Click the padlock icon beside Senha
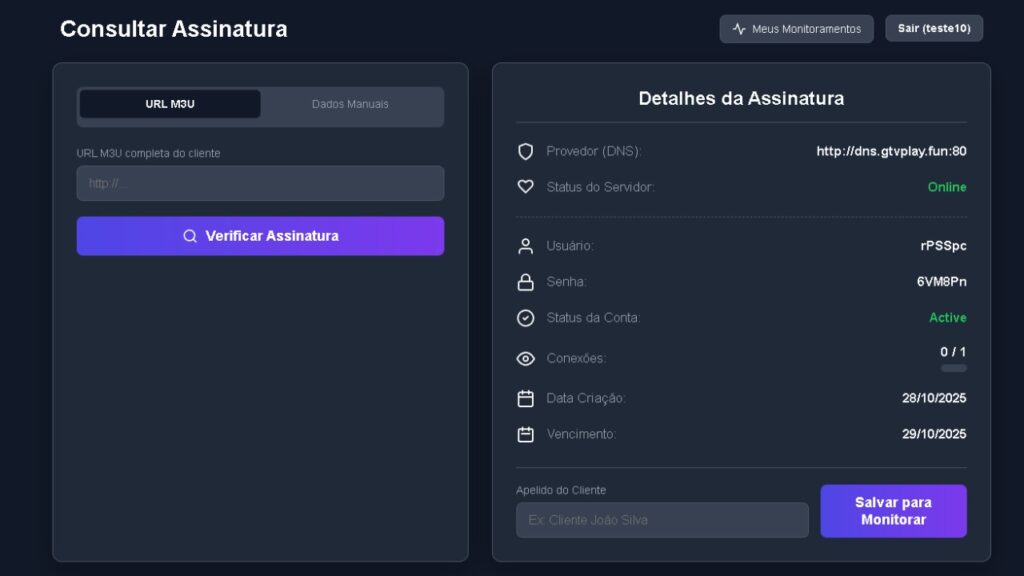This screenshot has width=1024, height=576. (525, 283)
